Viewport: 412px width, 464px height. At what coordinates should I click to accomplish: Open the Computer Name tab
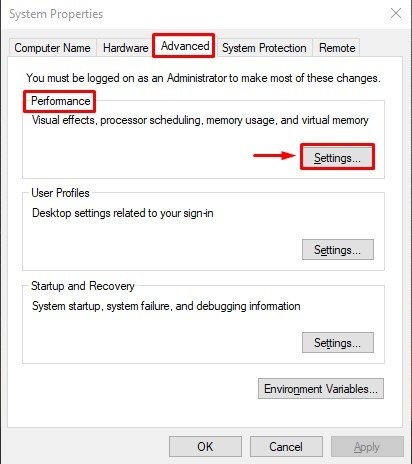(52, 48)
